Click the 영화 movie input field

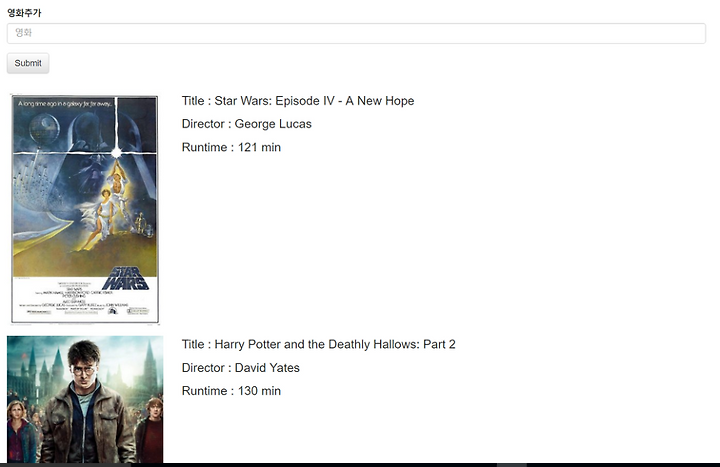pos(356,34)
